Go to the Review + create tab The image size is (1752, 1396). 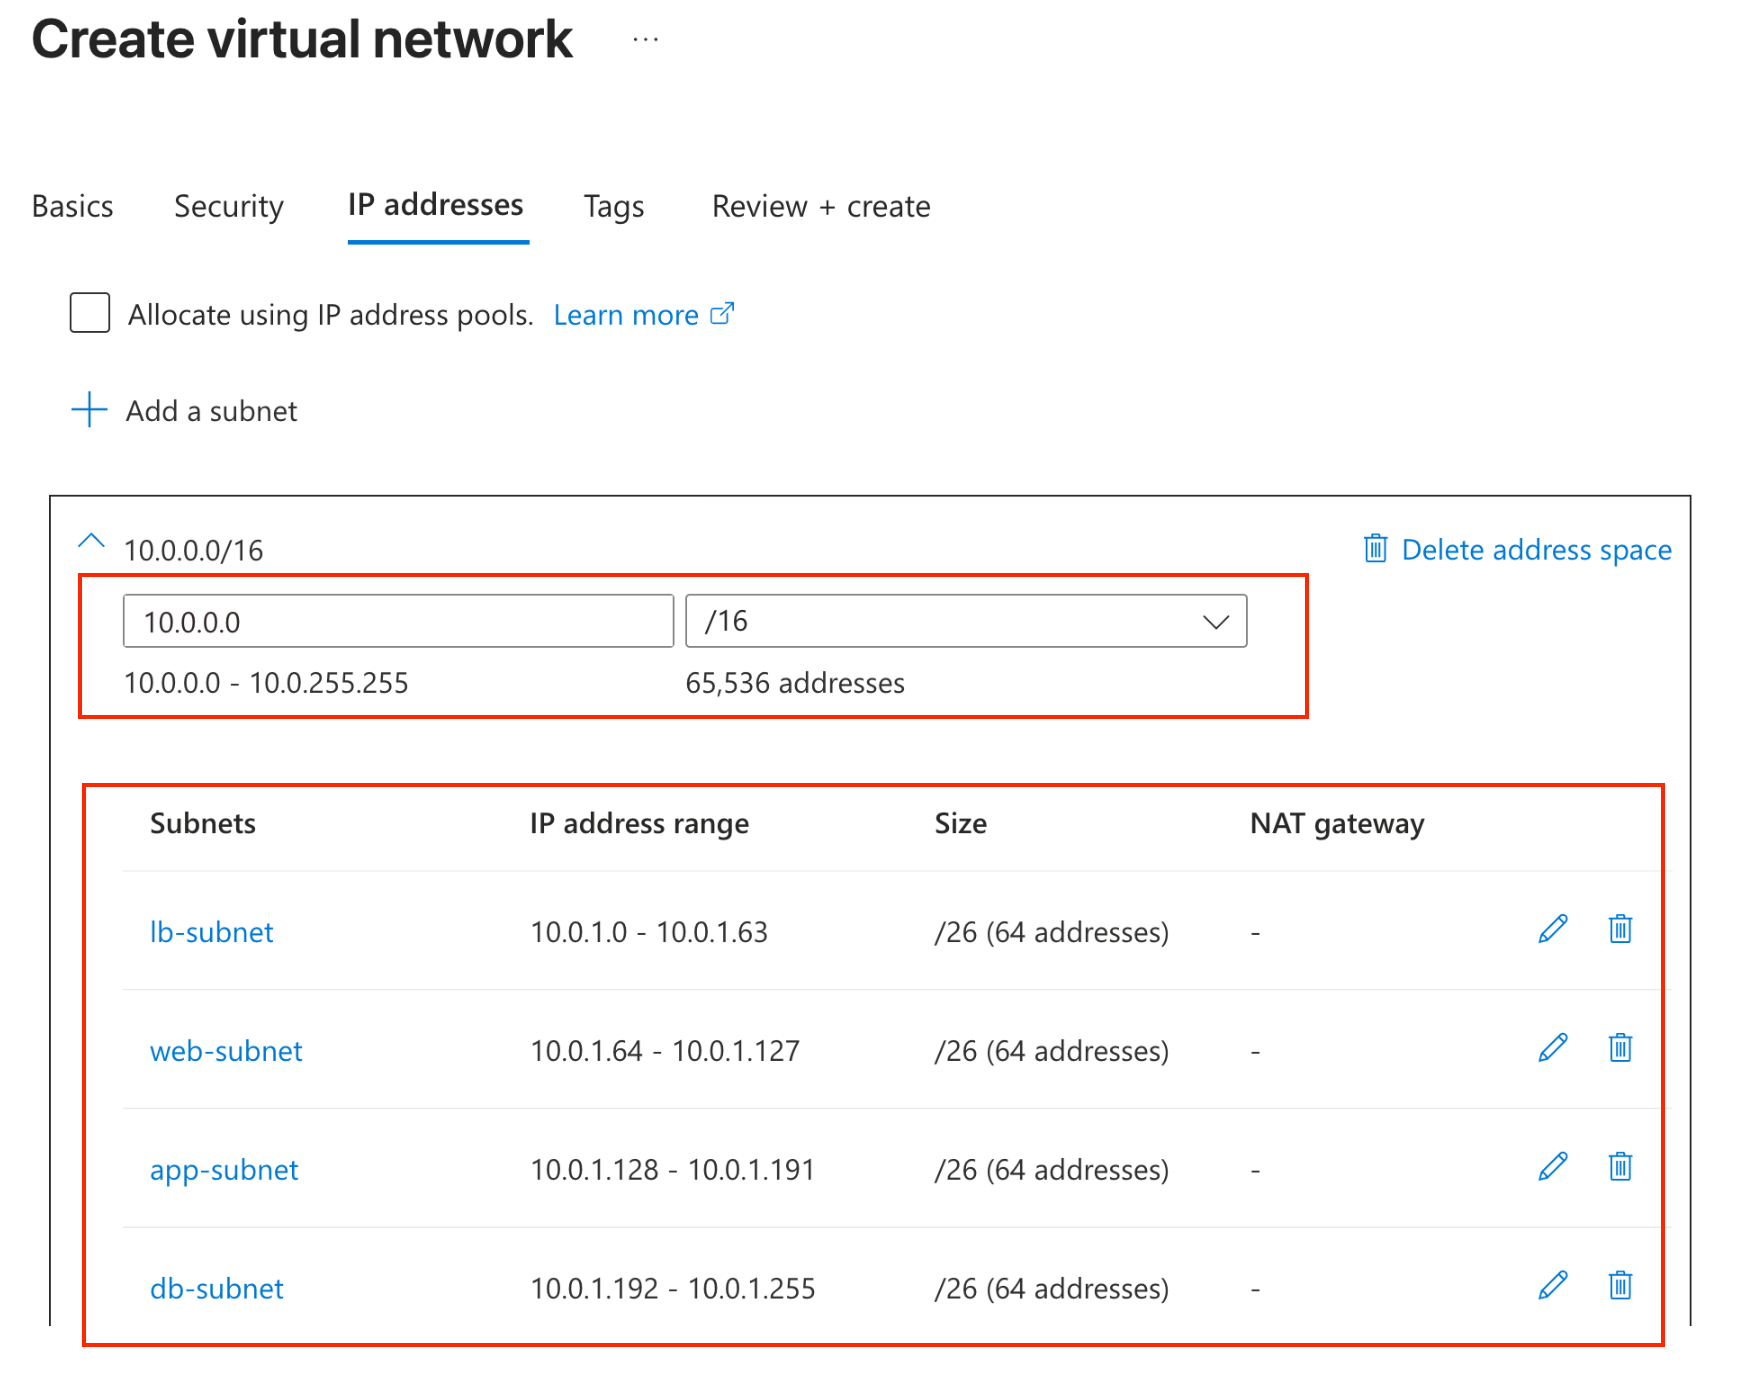tap(820, 206)
